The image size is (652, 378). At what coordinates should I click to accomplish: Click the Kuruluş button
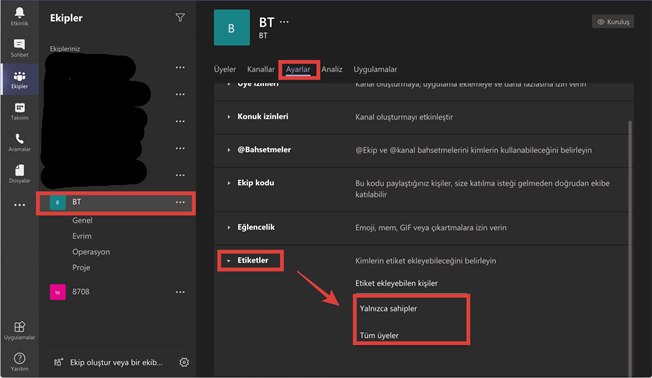[x=613, y=22]
